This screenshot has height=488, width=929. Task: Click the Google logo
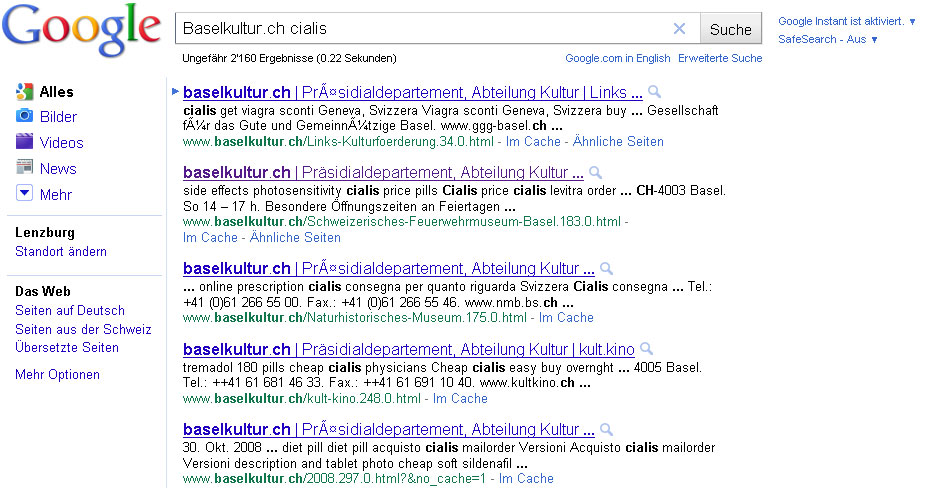tap(81, 30)
